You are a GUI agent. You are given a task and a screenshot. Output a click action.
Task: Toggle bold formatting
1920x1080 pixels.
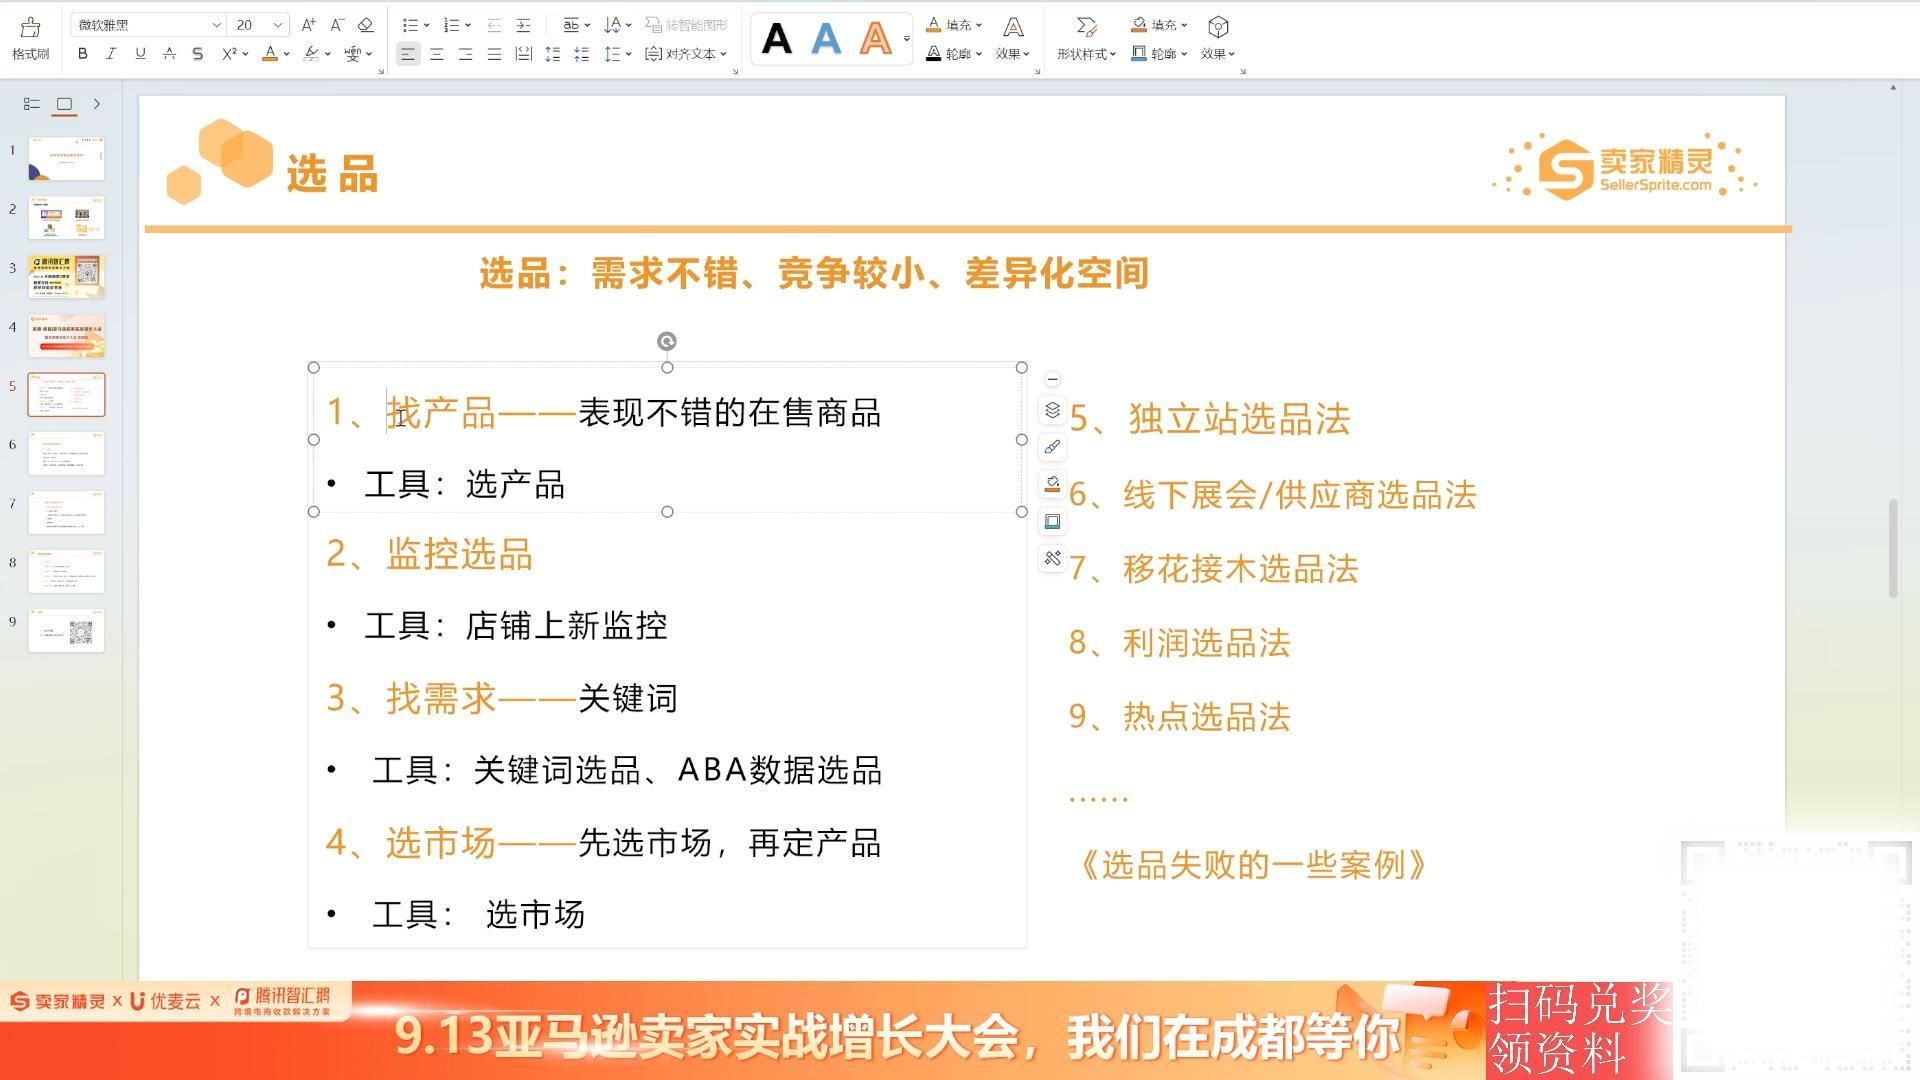coord(83,54)
